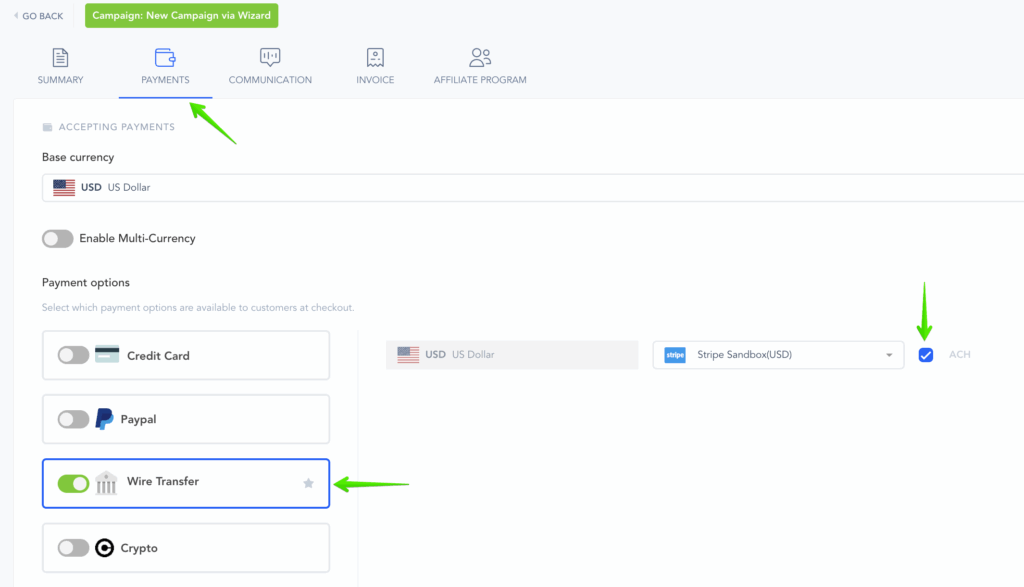Click the Paypal logo icon
Viewport: 1024px width, 587px height.
coord(104,419)
